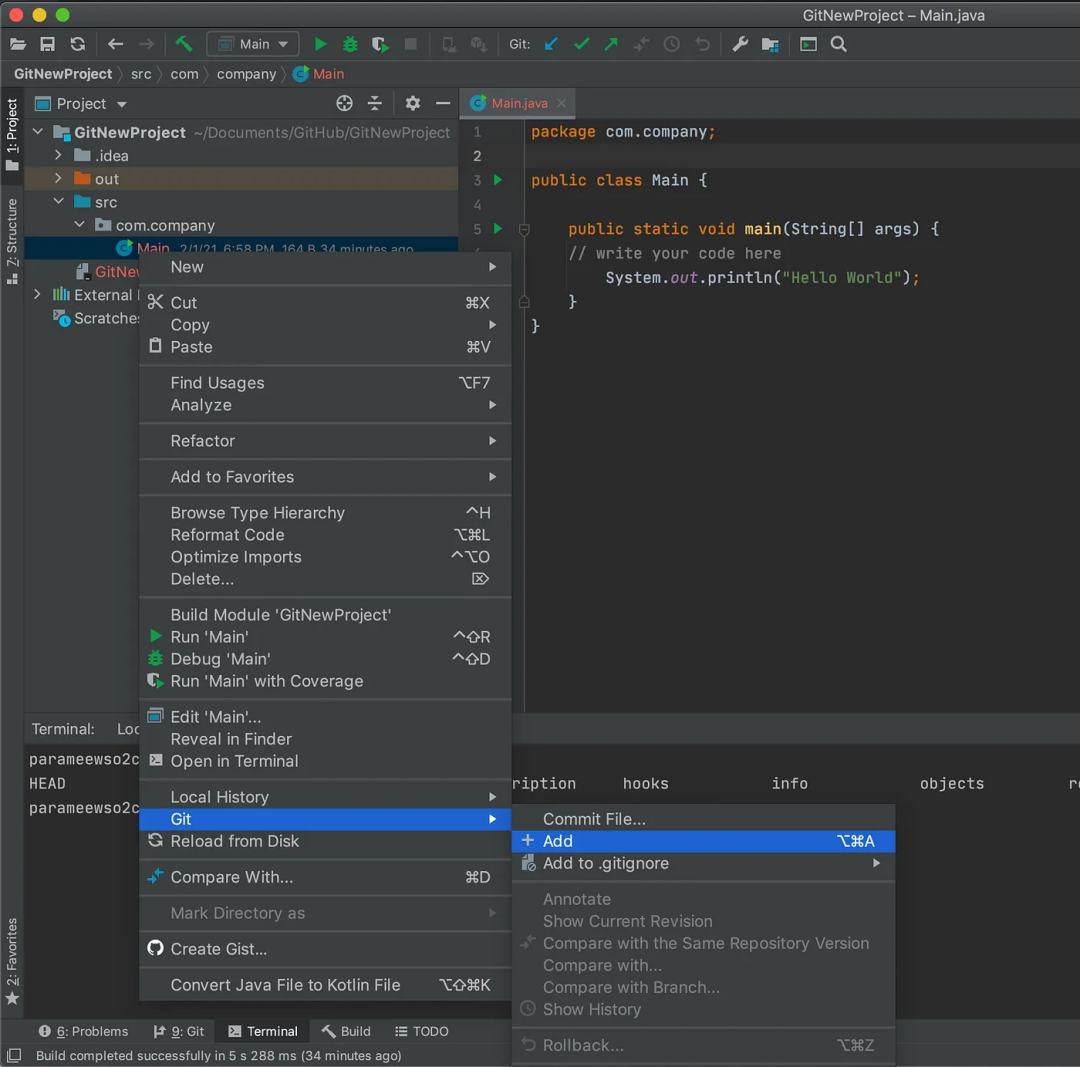Open the TODO tool window
Image resolution: width=1080 pixels, height=1067 pixels.
[422, 1031]
